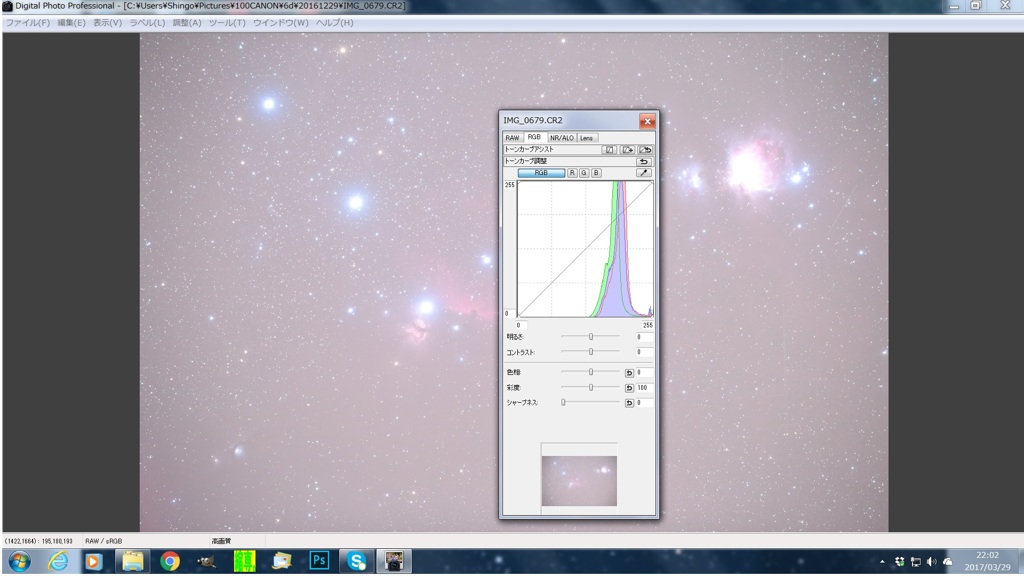Open the ファイル(F) menu
Viewport: 1024px width, 576px height.
pos(27,23)
